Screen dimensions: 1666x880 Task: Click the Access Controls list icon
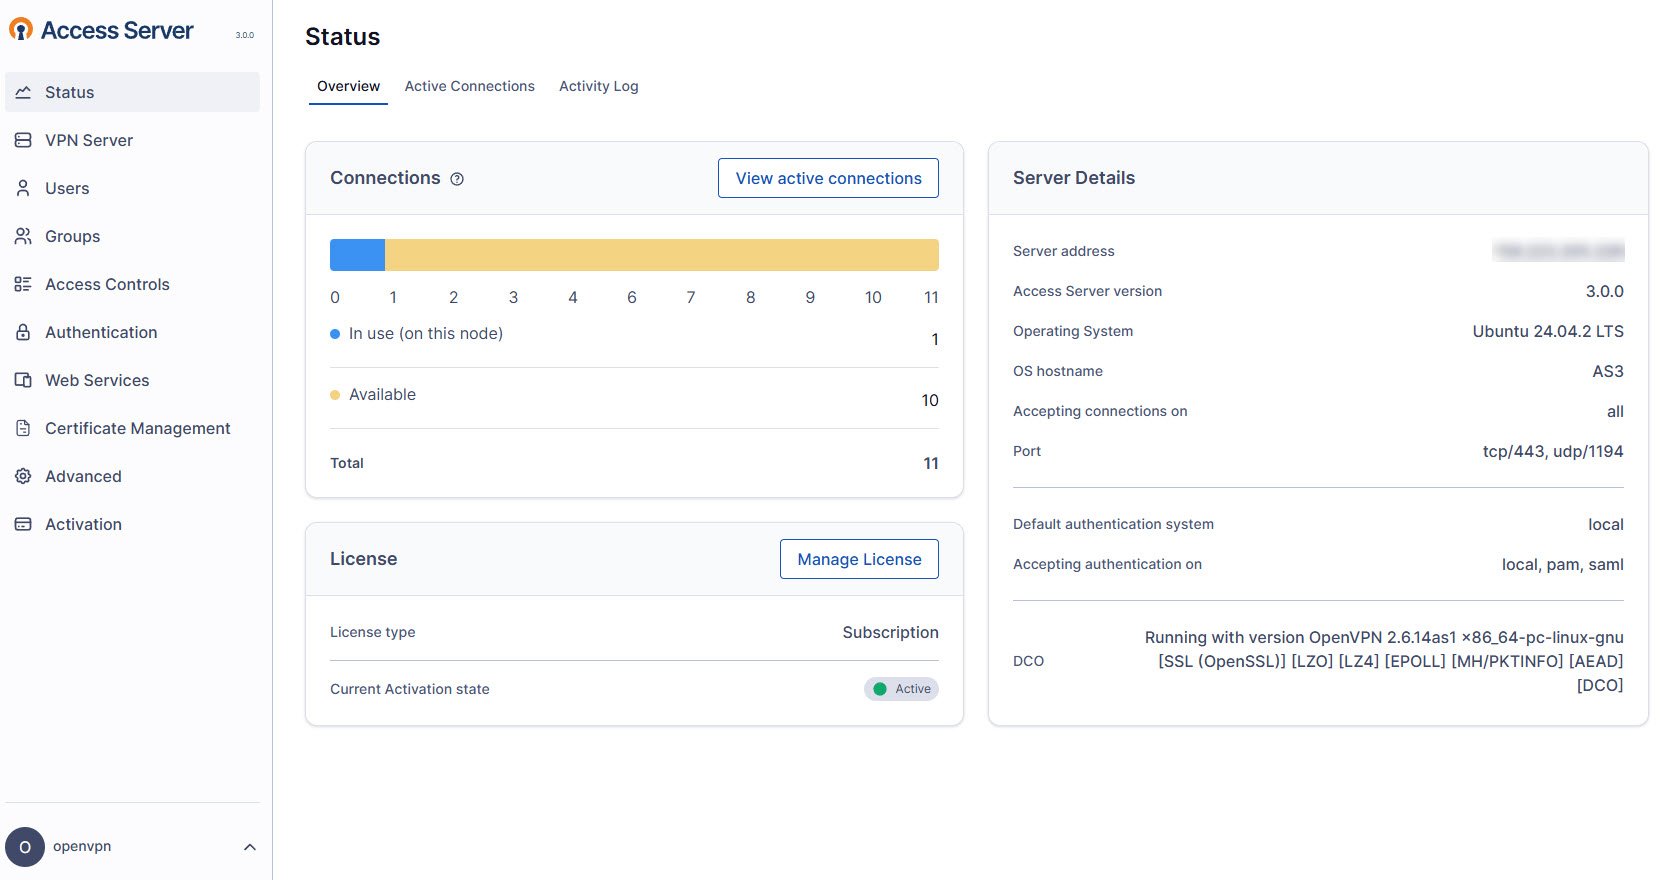23,284
